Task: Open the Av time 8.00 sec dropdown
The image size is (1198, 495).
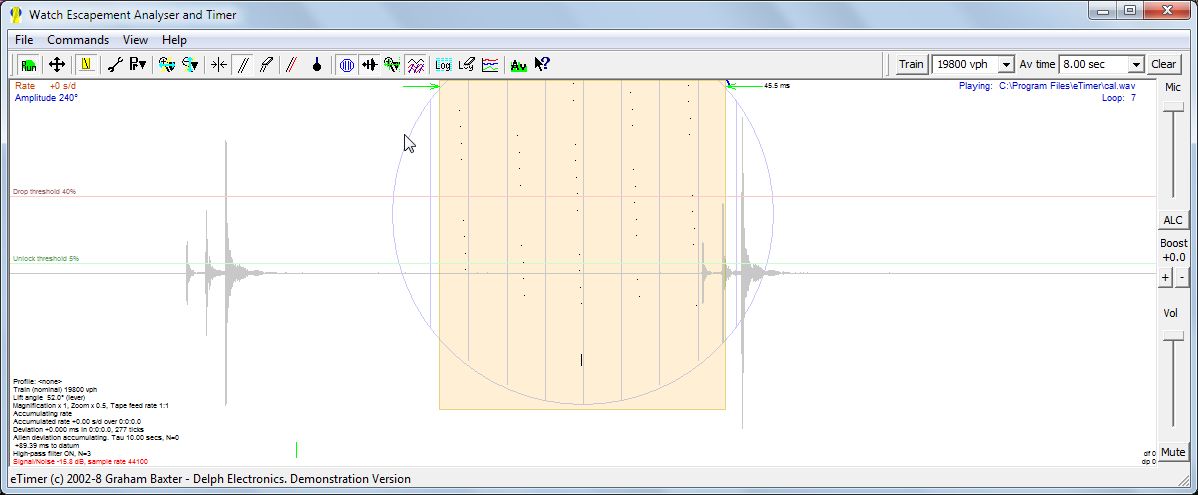Action: click(x=1135, y=64)
